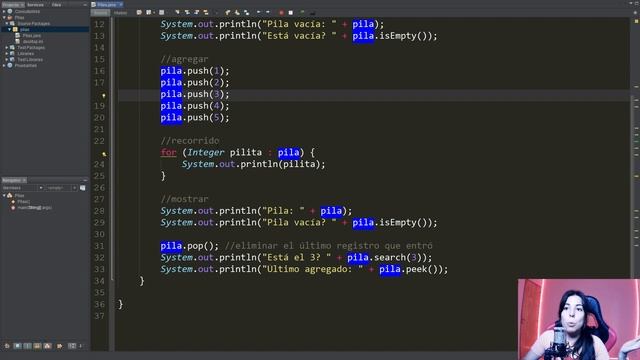Collapse the Pilas project node

(x=4, y=18)
